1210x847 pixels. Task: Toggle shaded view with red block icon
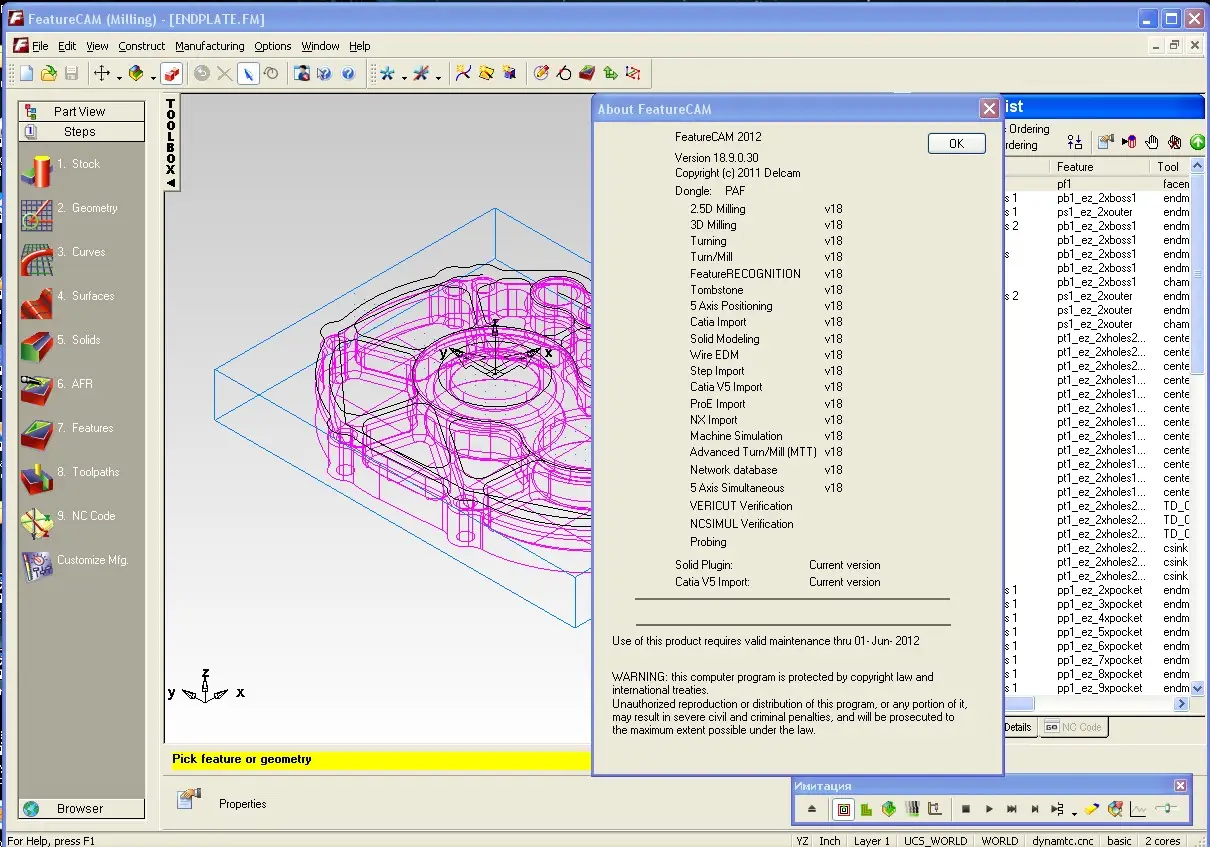[171, 73]
